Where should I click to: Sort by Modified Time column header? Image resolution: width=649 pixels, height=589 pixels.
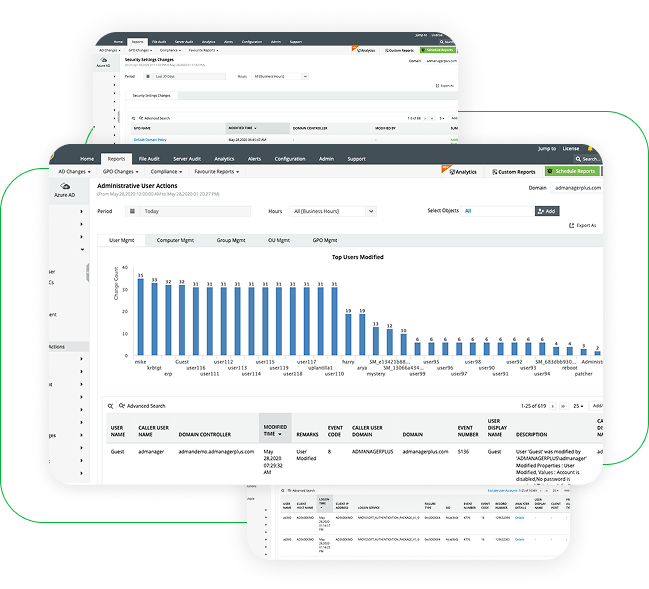[x=274, y=430]
